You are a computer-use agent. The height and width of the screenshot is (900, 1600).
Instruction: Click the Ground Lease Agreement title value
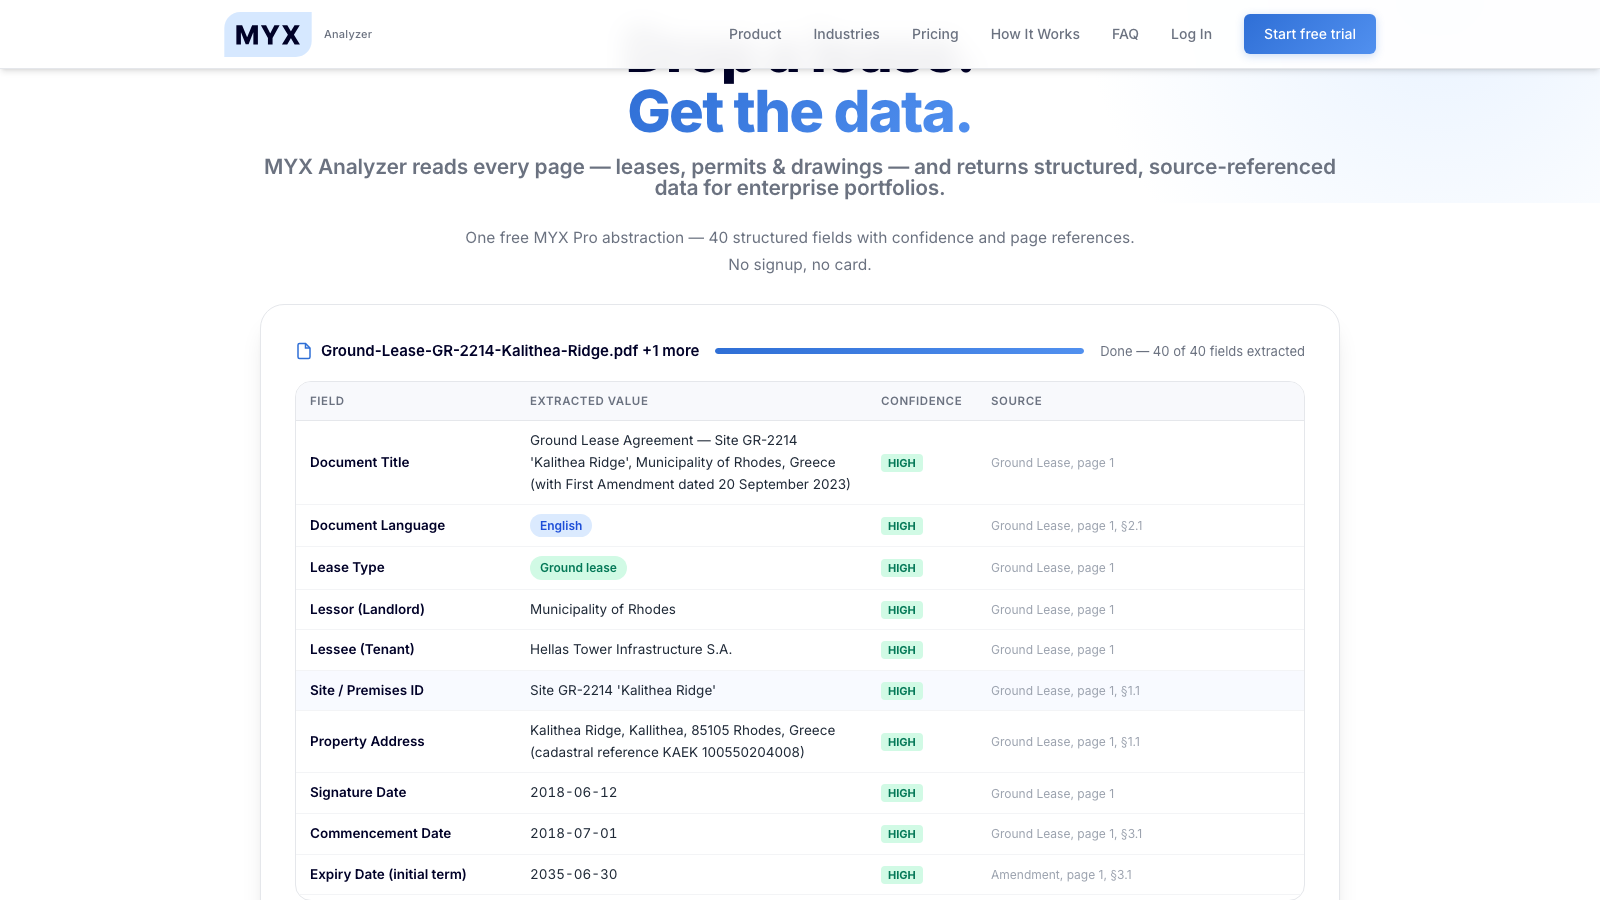point(690,462)
